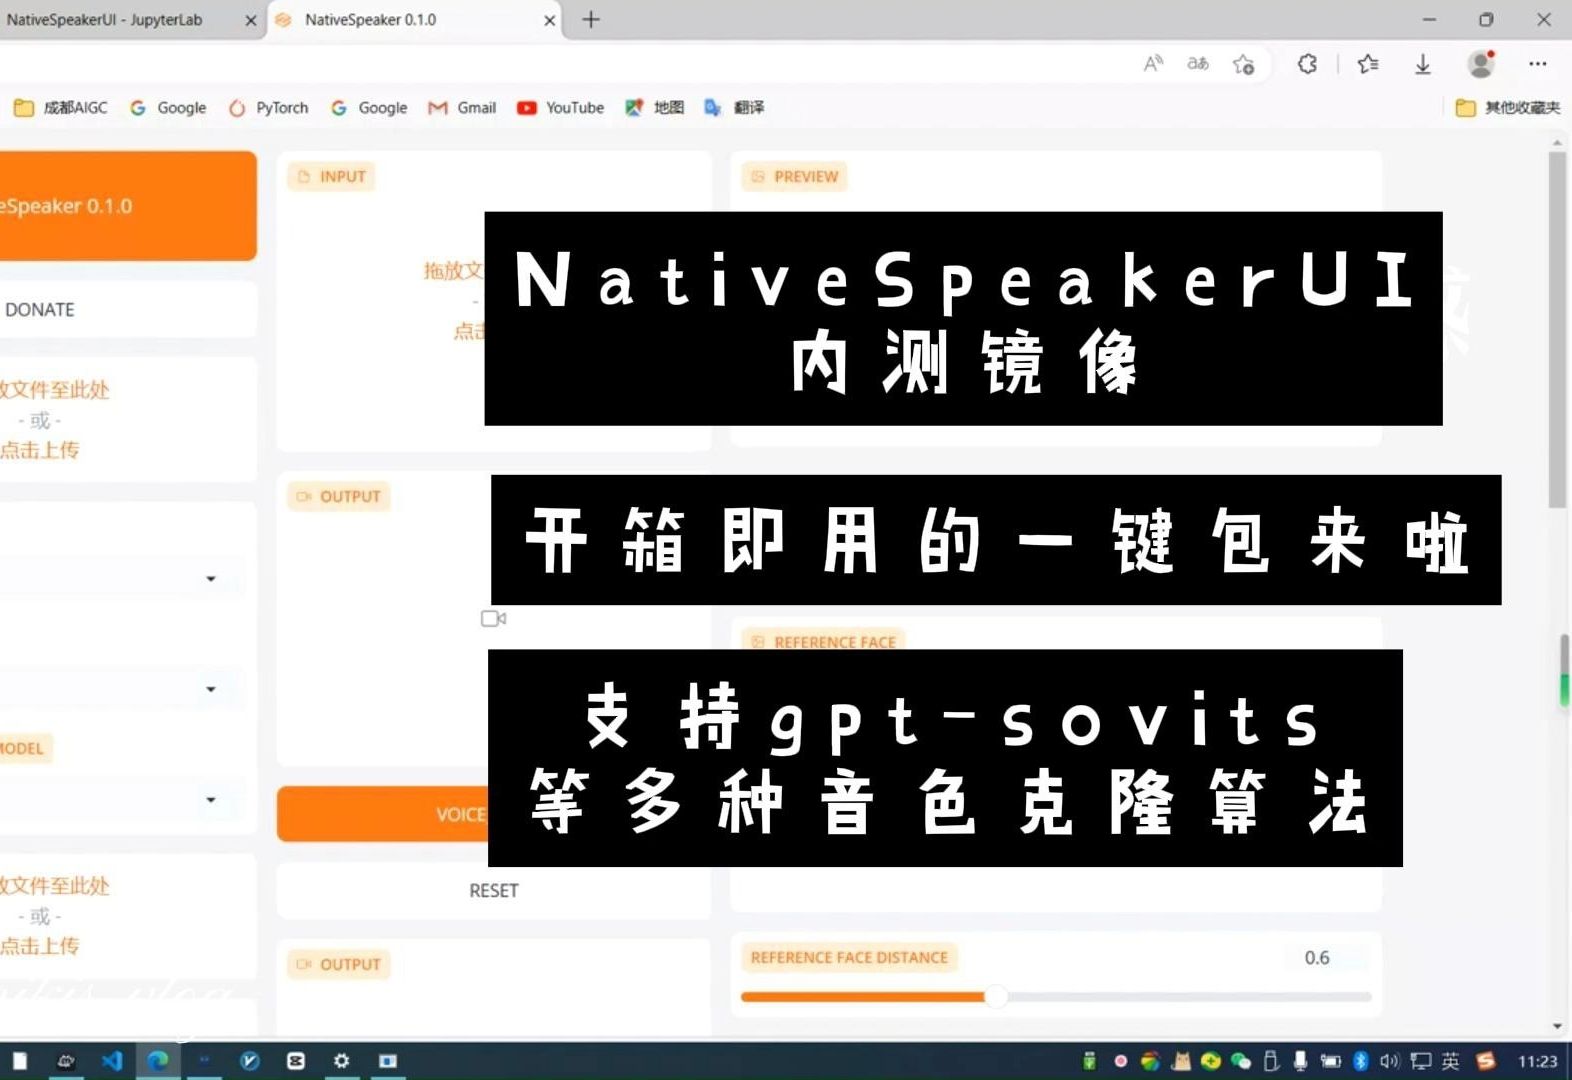Click the lower OUTPUT panel label
The width and height of the screenshot is (1572, 1080).
pyautogui.click(x=339, y=964)
